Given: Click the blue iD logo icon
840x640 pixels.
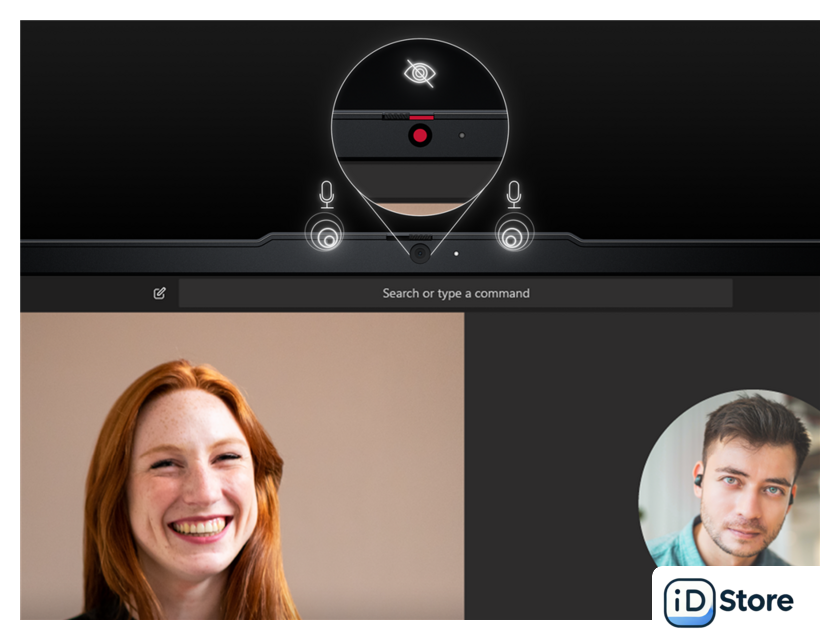Looking at the screenshot, I should coord(689,601).
